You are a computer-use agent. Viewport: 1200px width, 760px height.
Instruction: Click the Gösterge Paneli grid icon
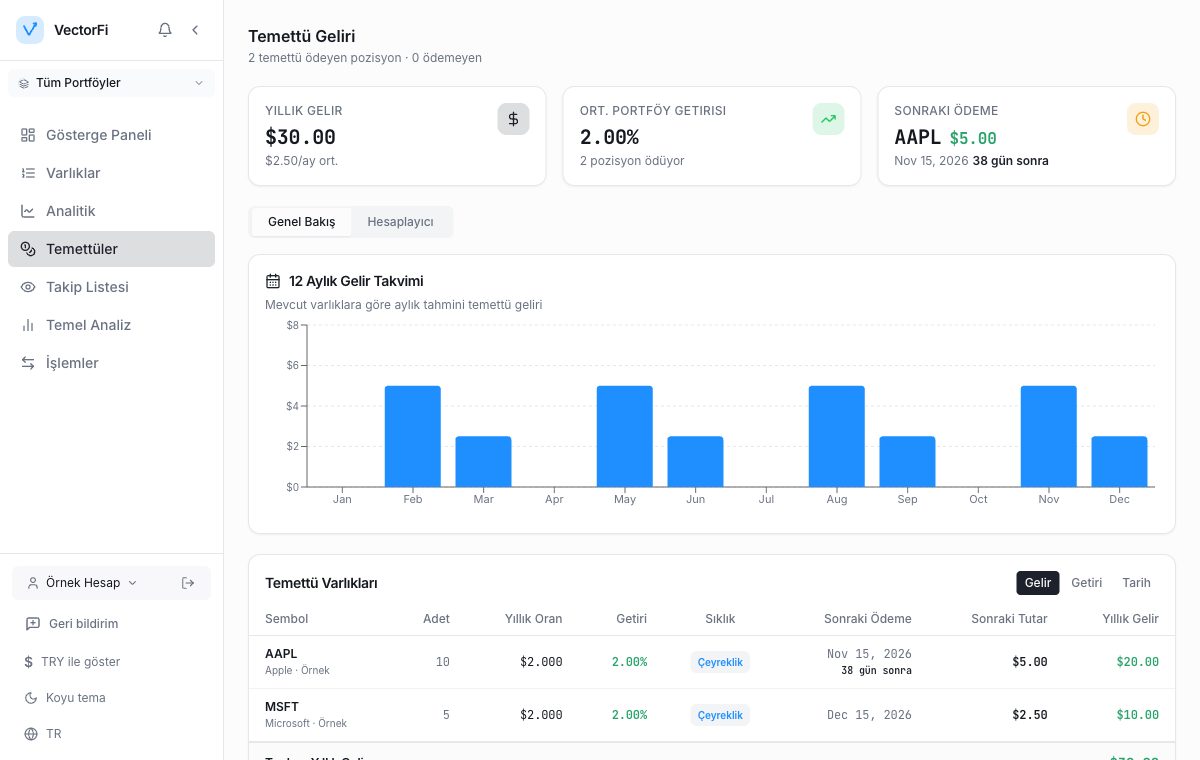tap(28, 135)
